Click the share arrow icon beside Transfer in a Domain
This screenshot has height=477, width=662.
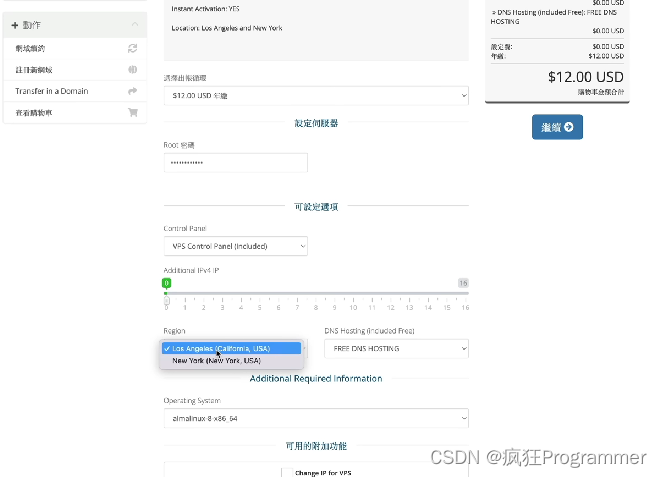[132, 91]
